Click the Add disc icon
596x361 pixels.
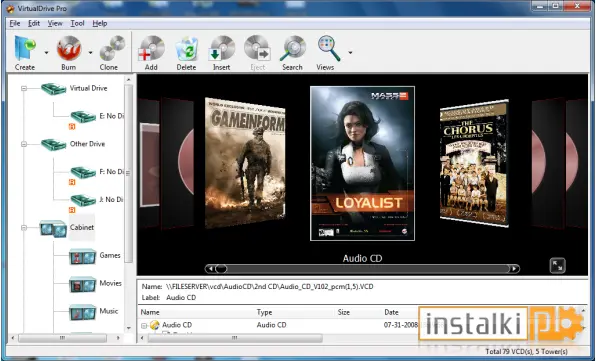click(151, 48)
